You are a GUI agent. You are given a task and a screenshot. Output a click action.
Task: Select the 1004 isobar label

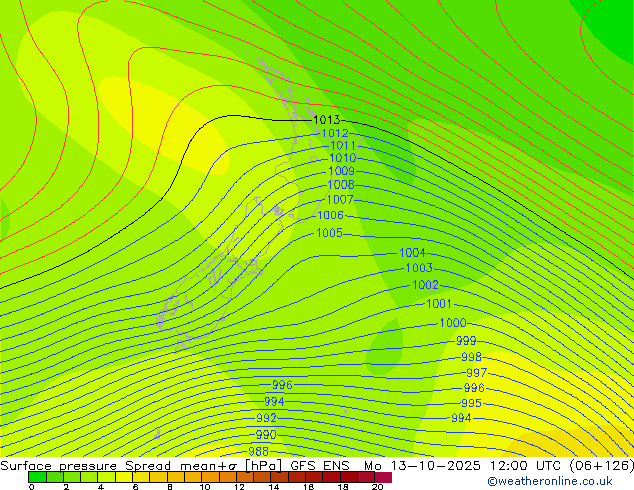412,253
